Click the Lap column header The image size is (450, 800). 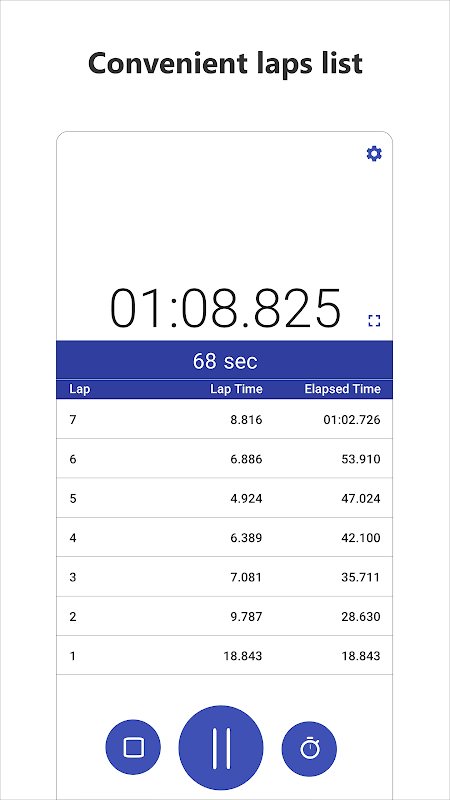click(80, 389)
